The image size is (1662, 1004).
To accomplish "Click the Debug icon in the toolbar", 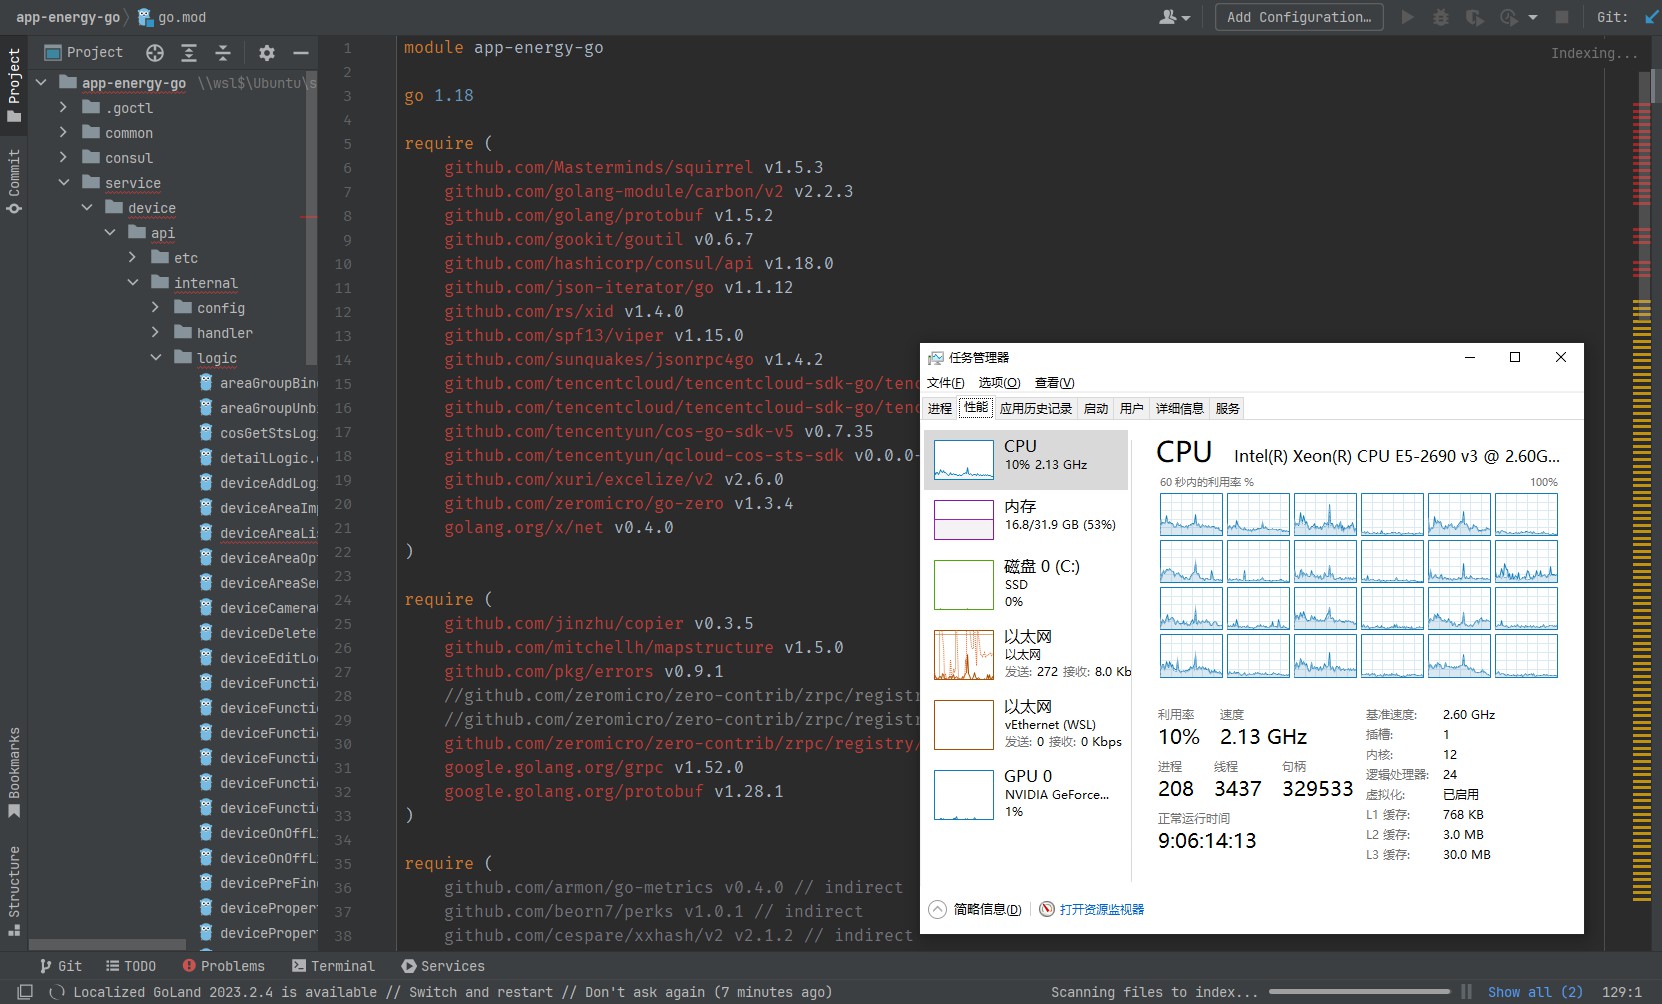I will [x=1440, y=17].
